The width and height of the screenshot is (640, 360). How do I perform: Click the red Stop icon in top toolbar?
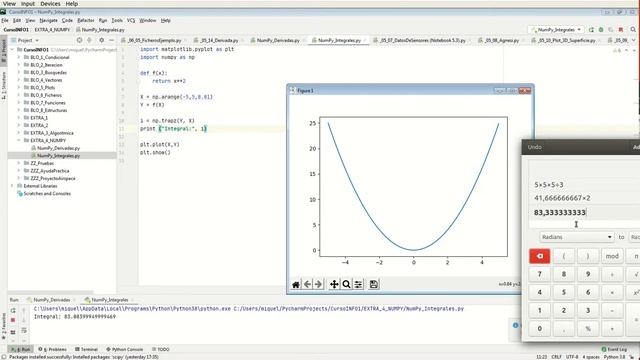tap(621, 29)
